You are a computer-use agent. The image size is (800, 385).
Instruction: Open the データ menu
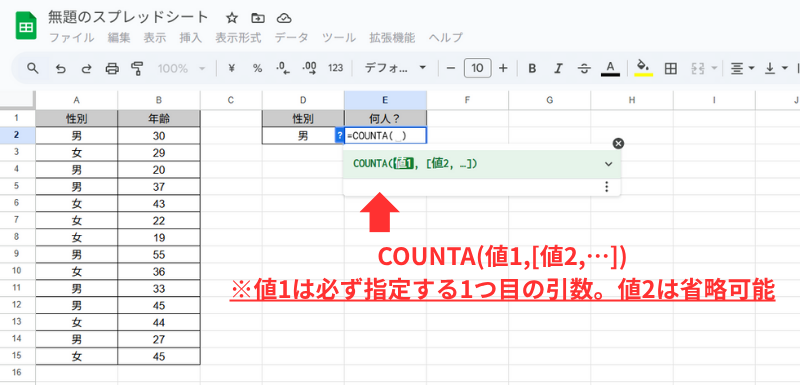pos(292,37)
